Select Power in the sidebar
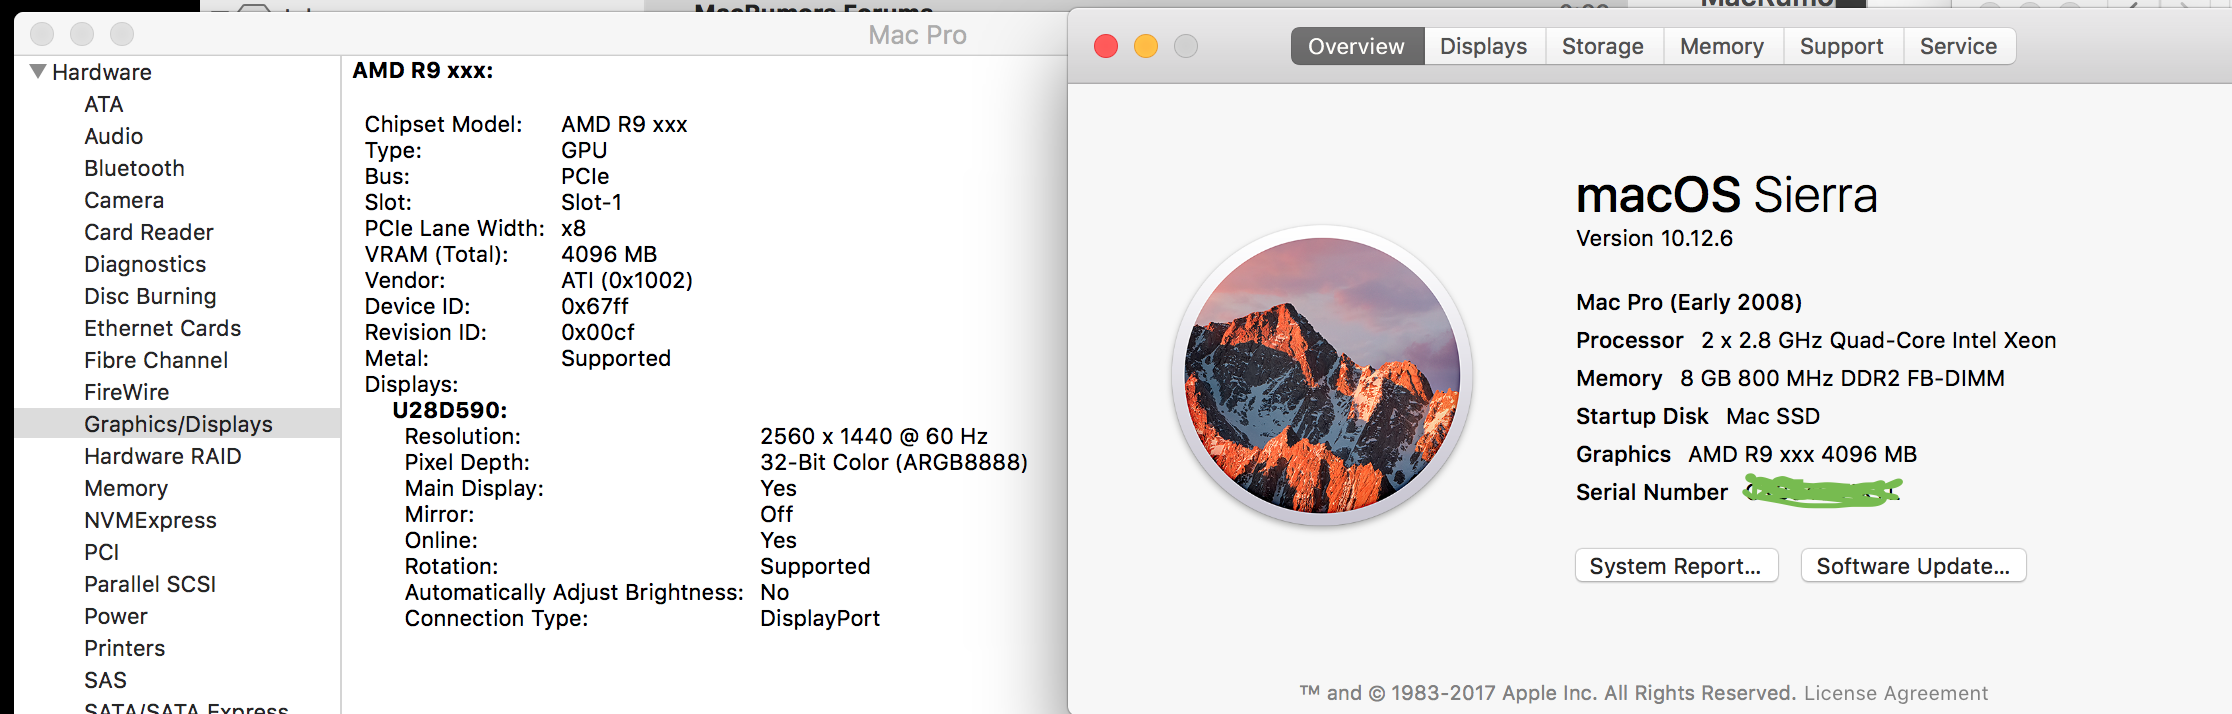Viewport: 2232px width, 714px height. (x=116, y=616)
